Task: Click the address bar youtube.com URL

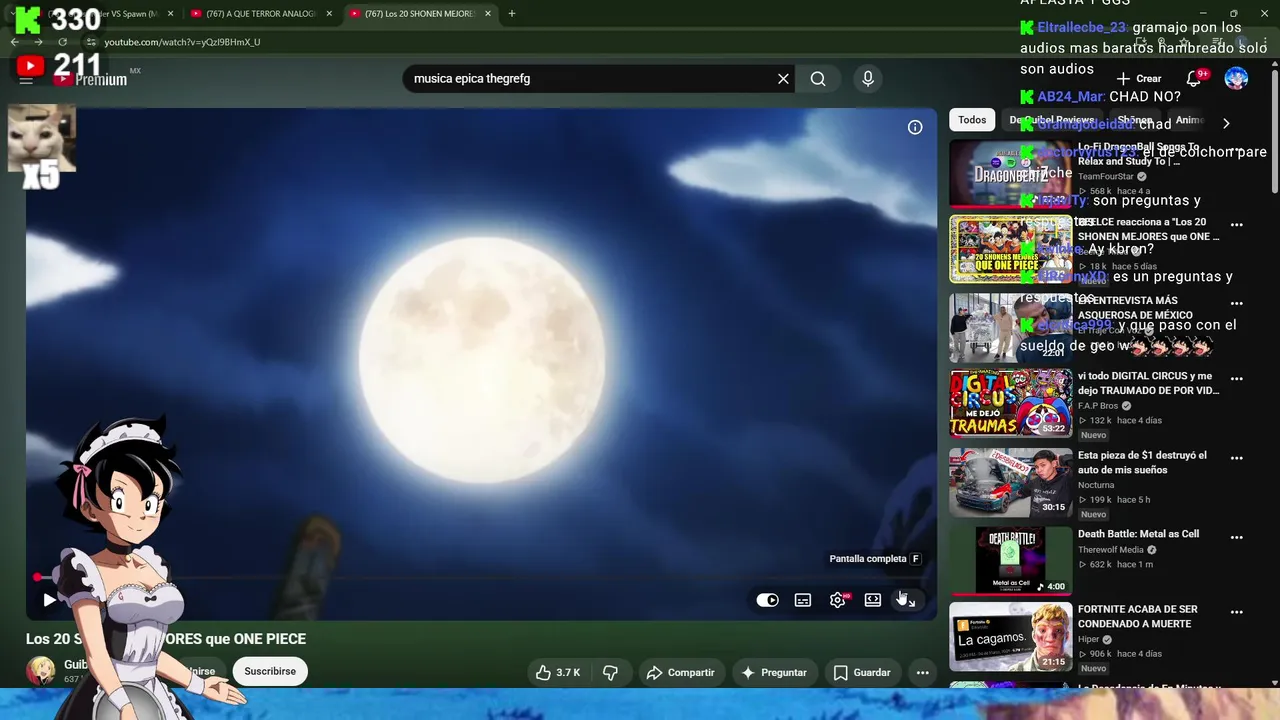Action: tap(182, 42)
